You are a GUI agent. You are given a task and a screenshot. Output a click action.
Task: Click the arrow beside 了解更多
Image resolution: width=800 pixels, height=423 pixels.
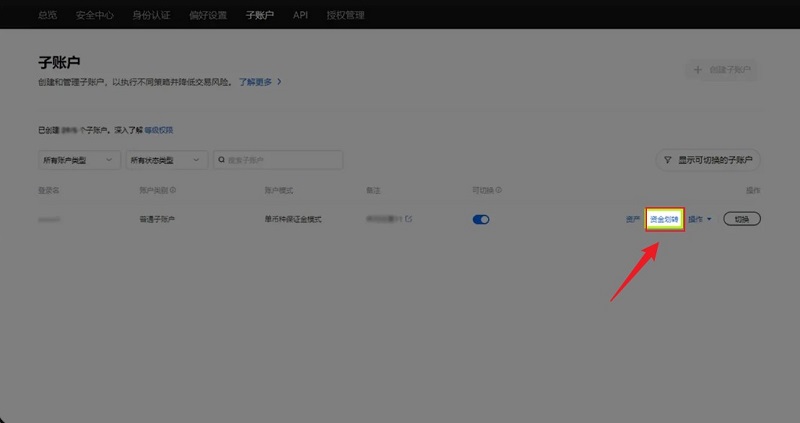pos(279,82)
